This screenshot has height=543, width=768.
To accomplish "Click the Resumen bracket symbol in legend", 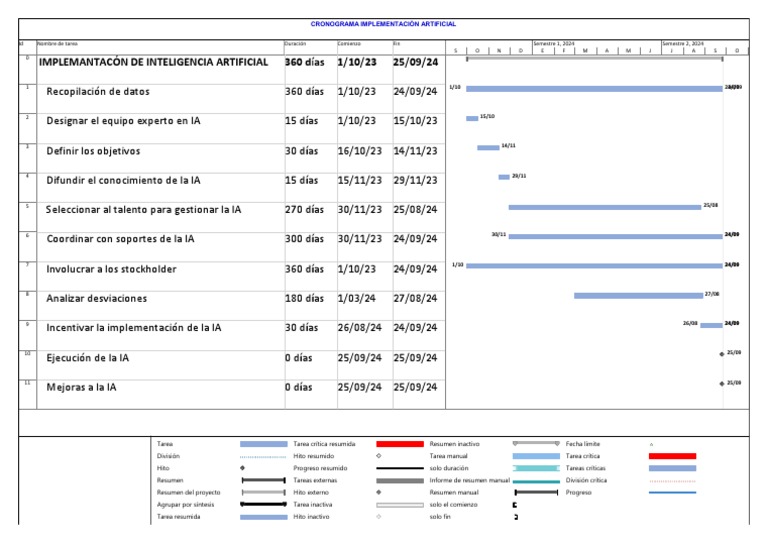I will (263, 480).
